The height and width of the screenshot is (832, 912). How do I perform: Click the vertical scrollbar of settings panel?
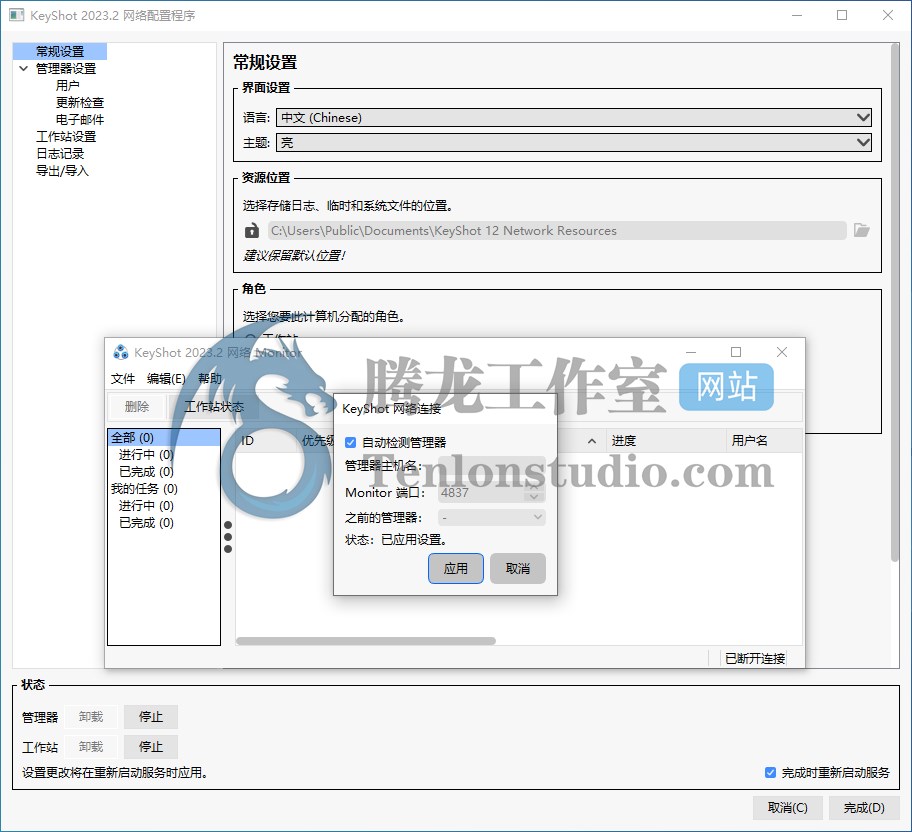(895, 303)
